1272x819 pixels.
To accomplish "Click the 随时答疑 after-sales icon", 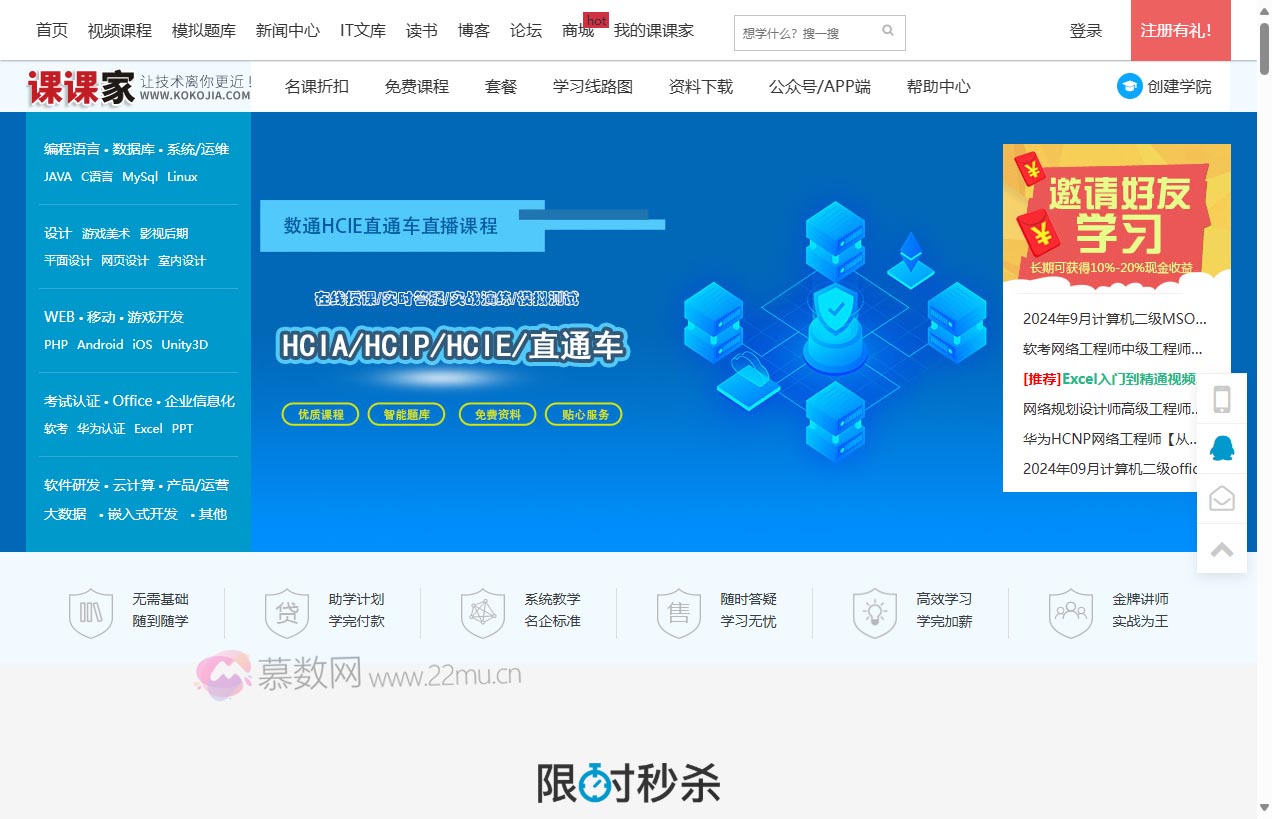I will (679, 611).
